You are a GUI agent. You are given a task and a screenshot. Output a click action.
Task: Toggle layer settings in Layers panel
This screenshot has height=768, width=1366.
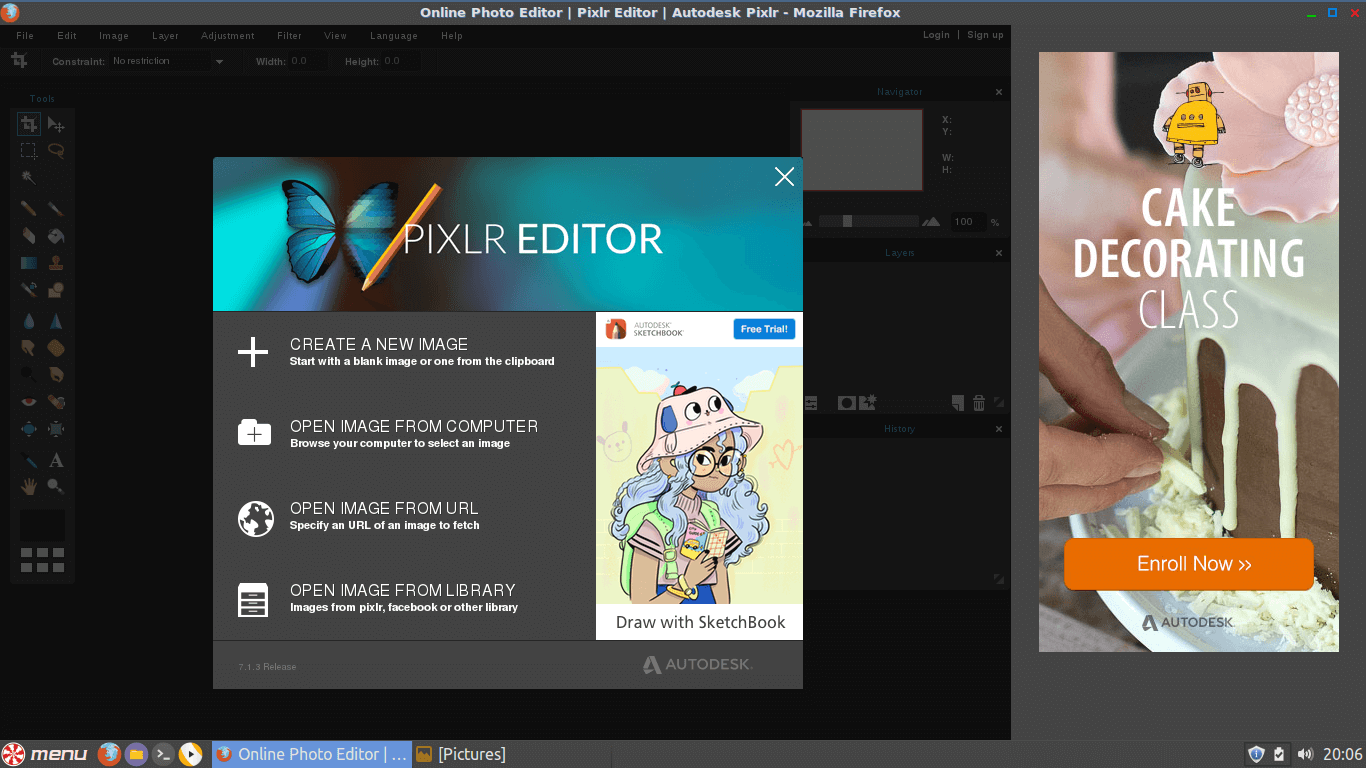[x=811, y=403]
